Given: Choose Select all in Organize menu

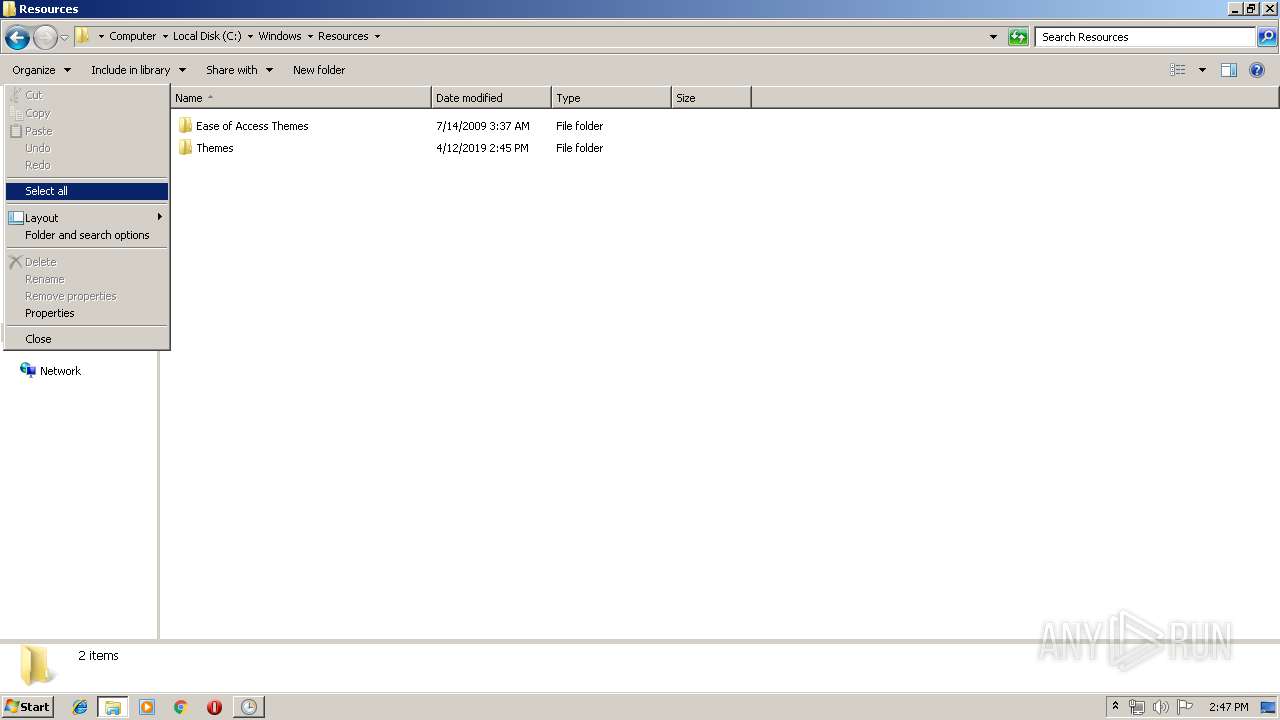Looking at the screenshot, I should [87, 191].
